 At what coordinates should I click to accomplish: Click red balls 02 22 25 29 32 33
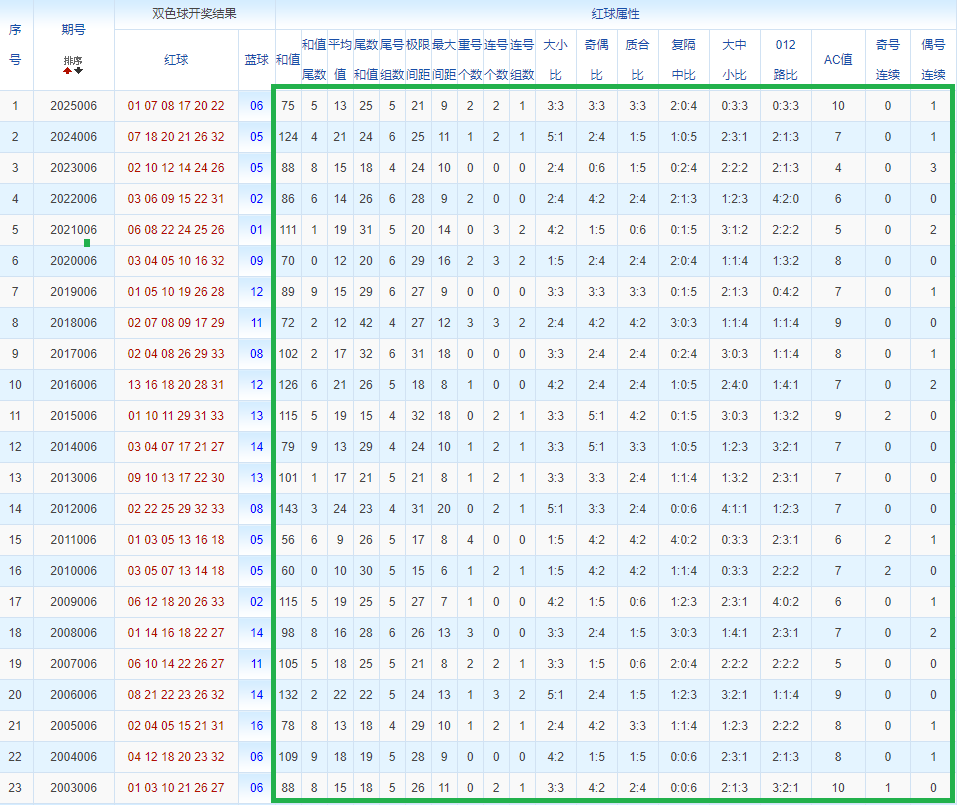point(176,509)
